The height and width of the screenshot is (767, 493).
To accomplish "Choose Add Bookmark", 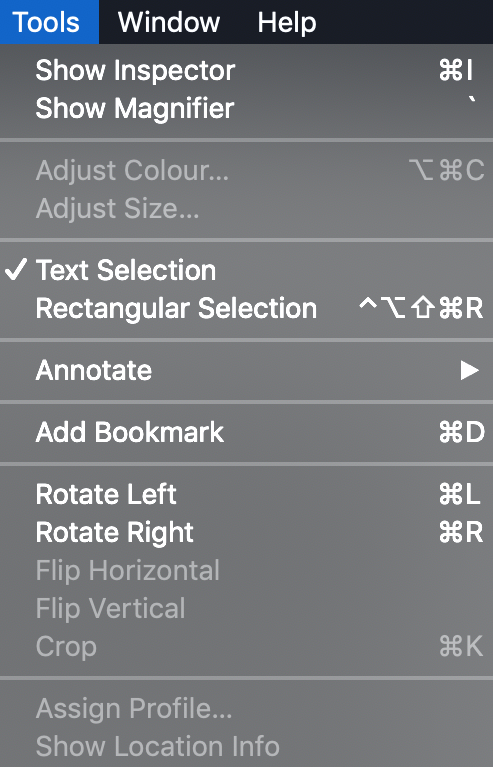I will tap(246, 432).
